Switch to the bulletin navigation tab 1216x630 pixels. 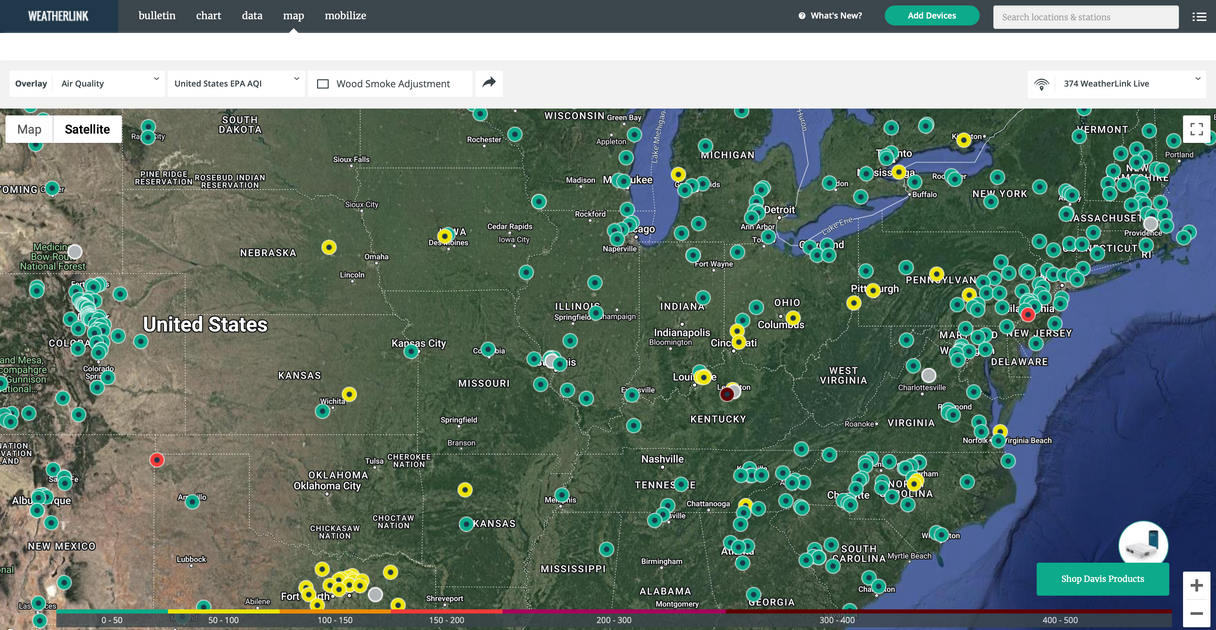(x=156, y=15)
